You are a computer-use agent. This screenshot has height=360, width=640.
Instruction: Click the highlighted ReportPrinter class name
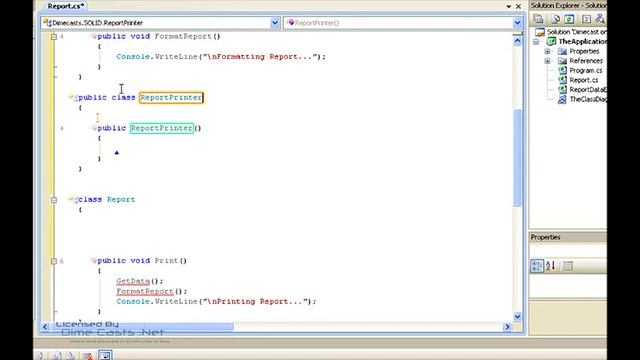pos(171,98)
